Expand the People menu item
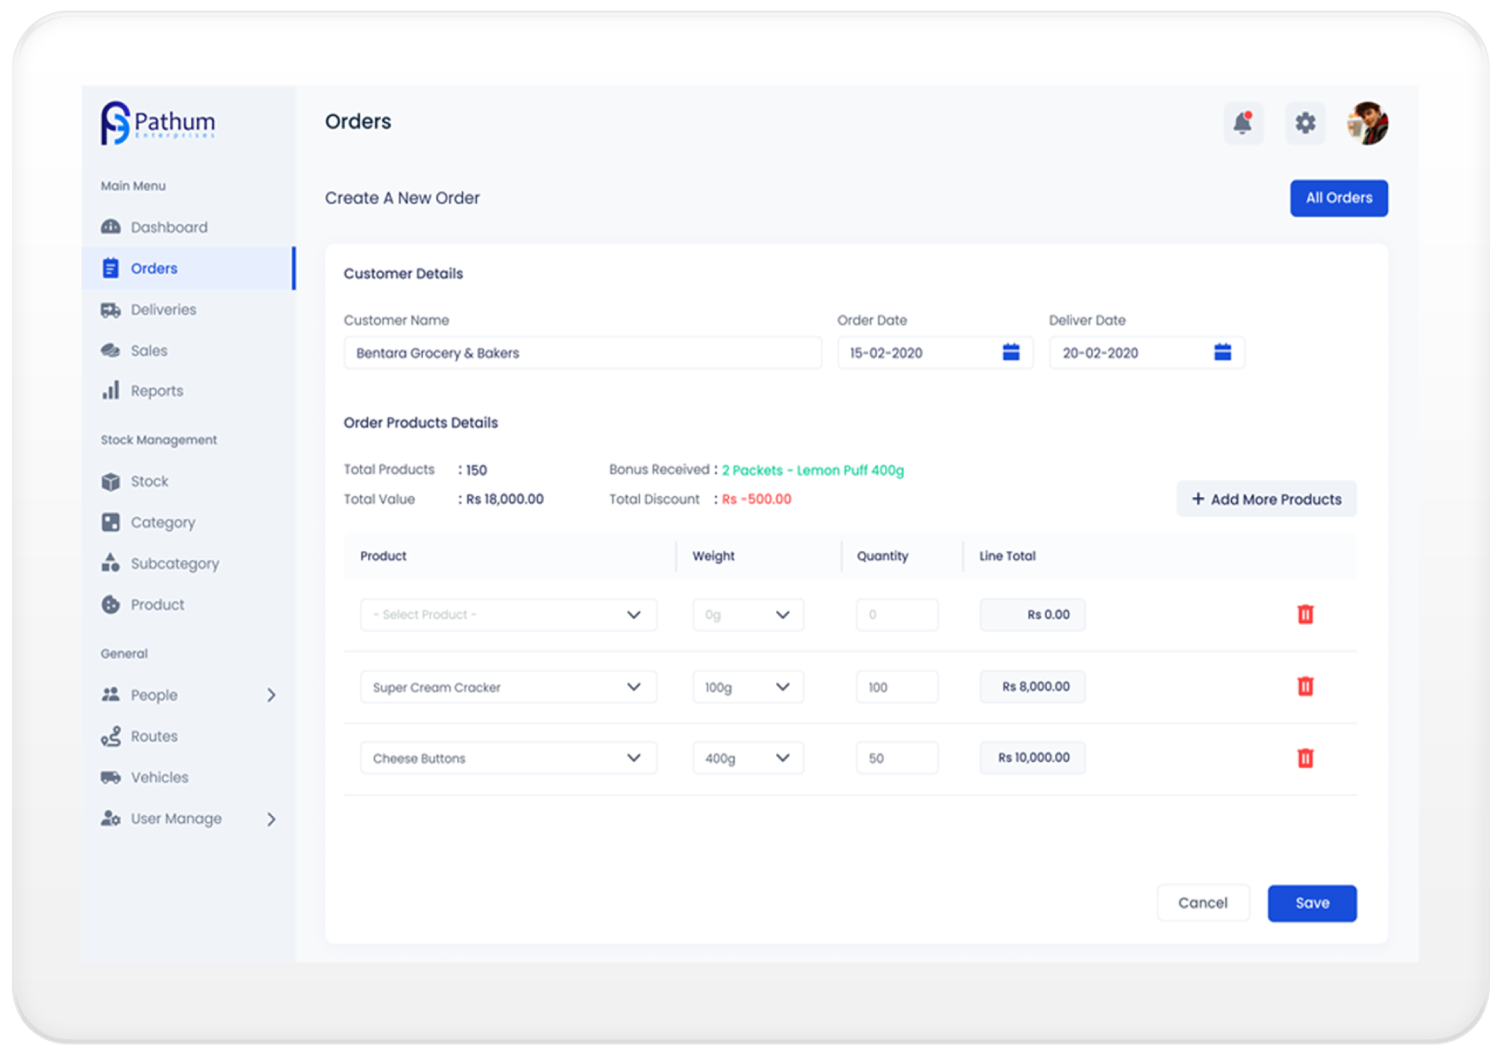Screen dimensions: 1500x1053 tap(270, 694)
